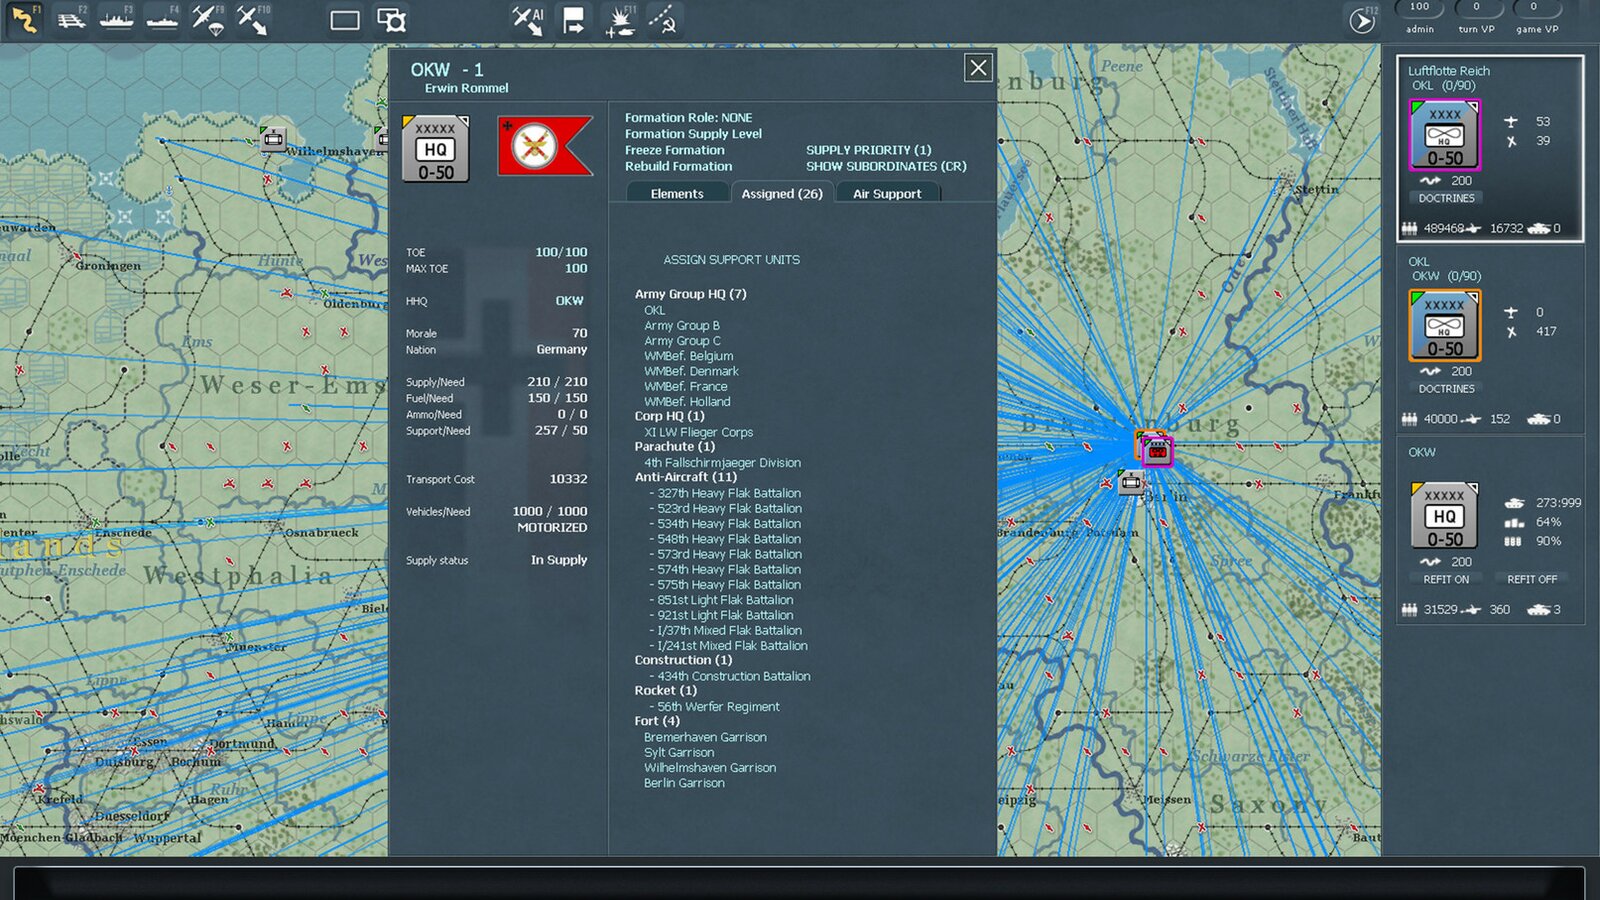The height and width of the screenshot is (900, 1600).
Task: Click the AI air assist icon
Action: [x=527, y=20]
